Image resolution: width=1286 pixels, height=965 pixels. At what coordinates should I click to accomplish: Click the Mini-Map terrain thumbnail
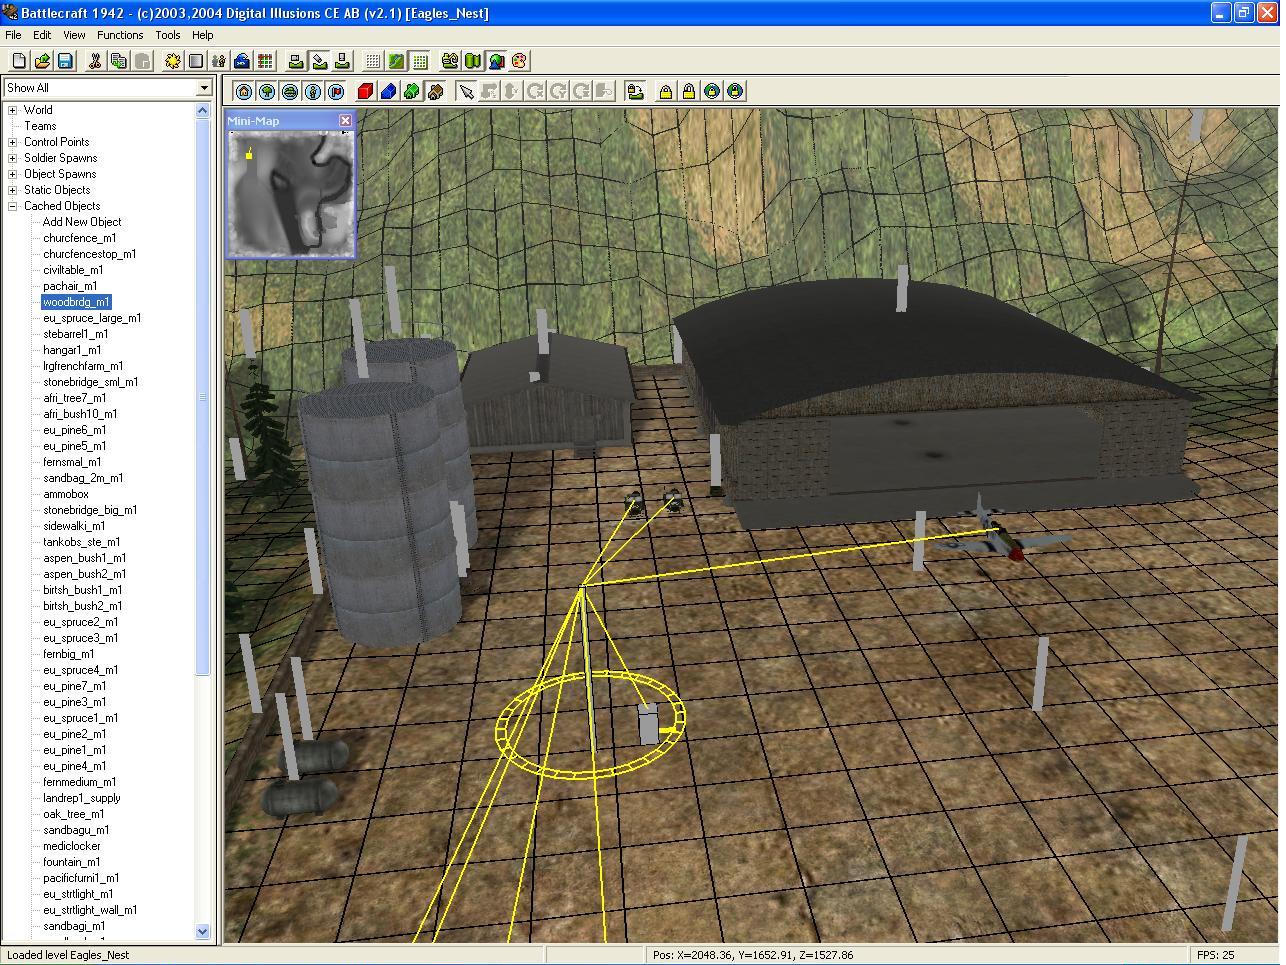pos(291,194)
